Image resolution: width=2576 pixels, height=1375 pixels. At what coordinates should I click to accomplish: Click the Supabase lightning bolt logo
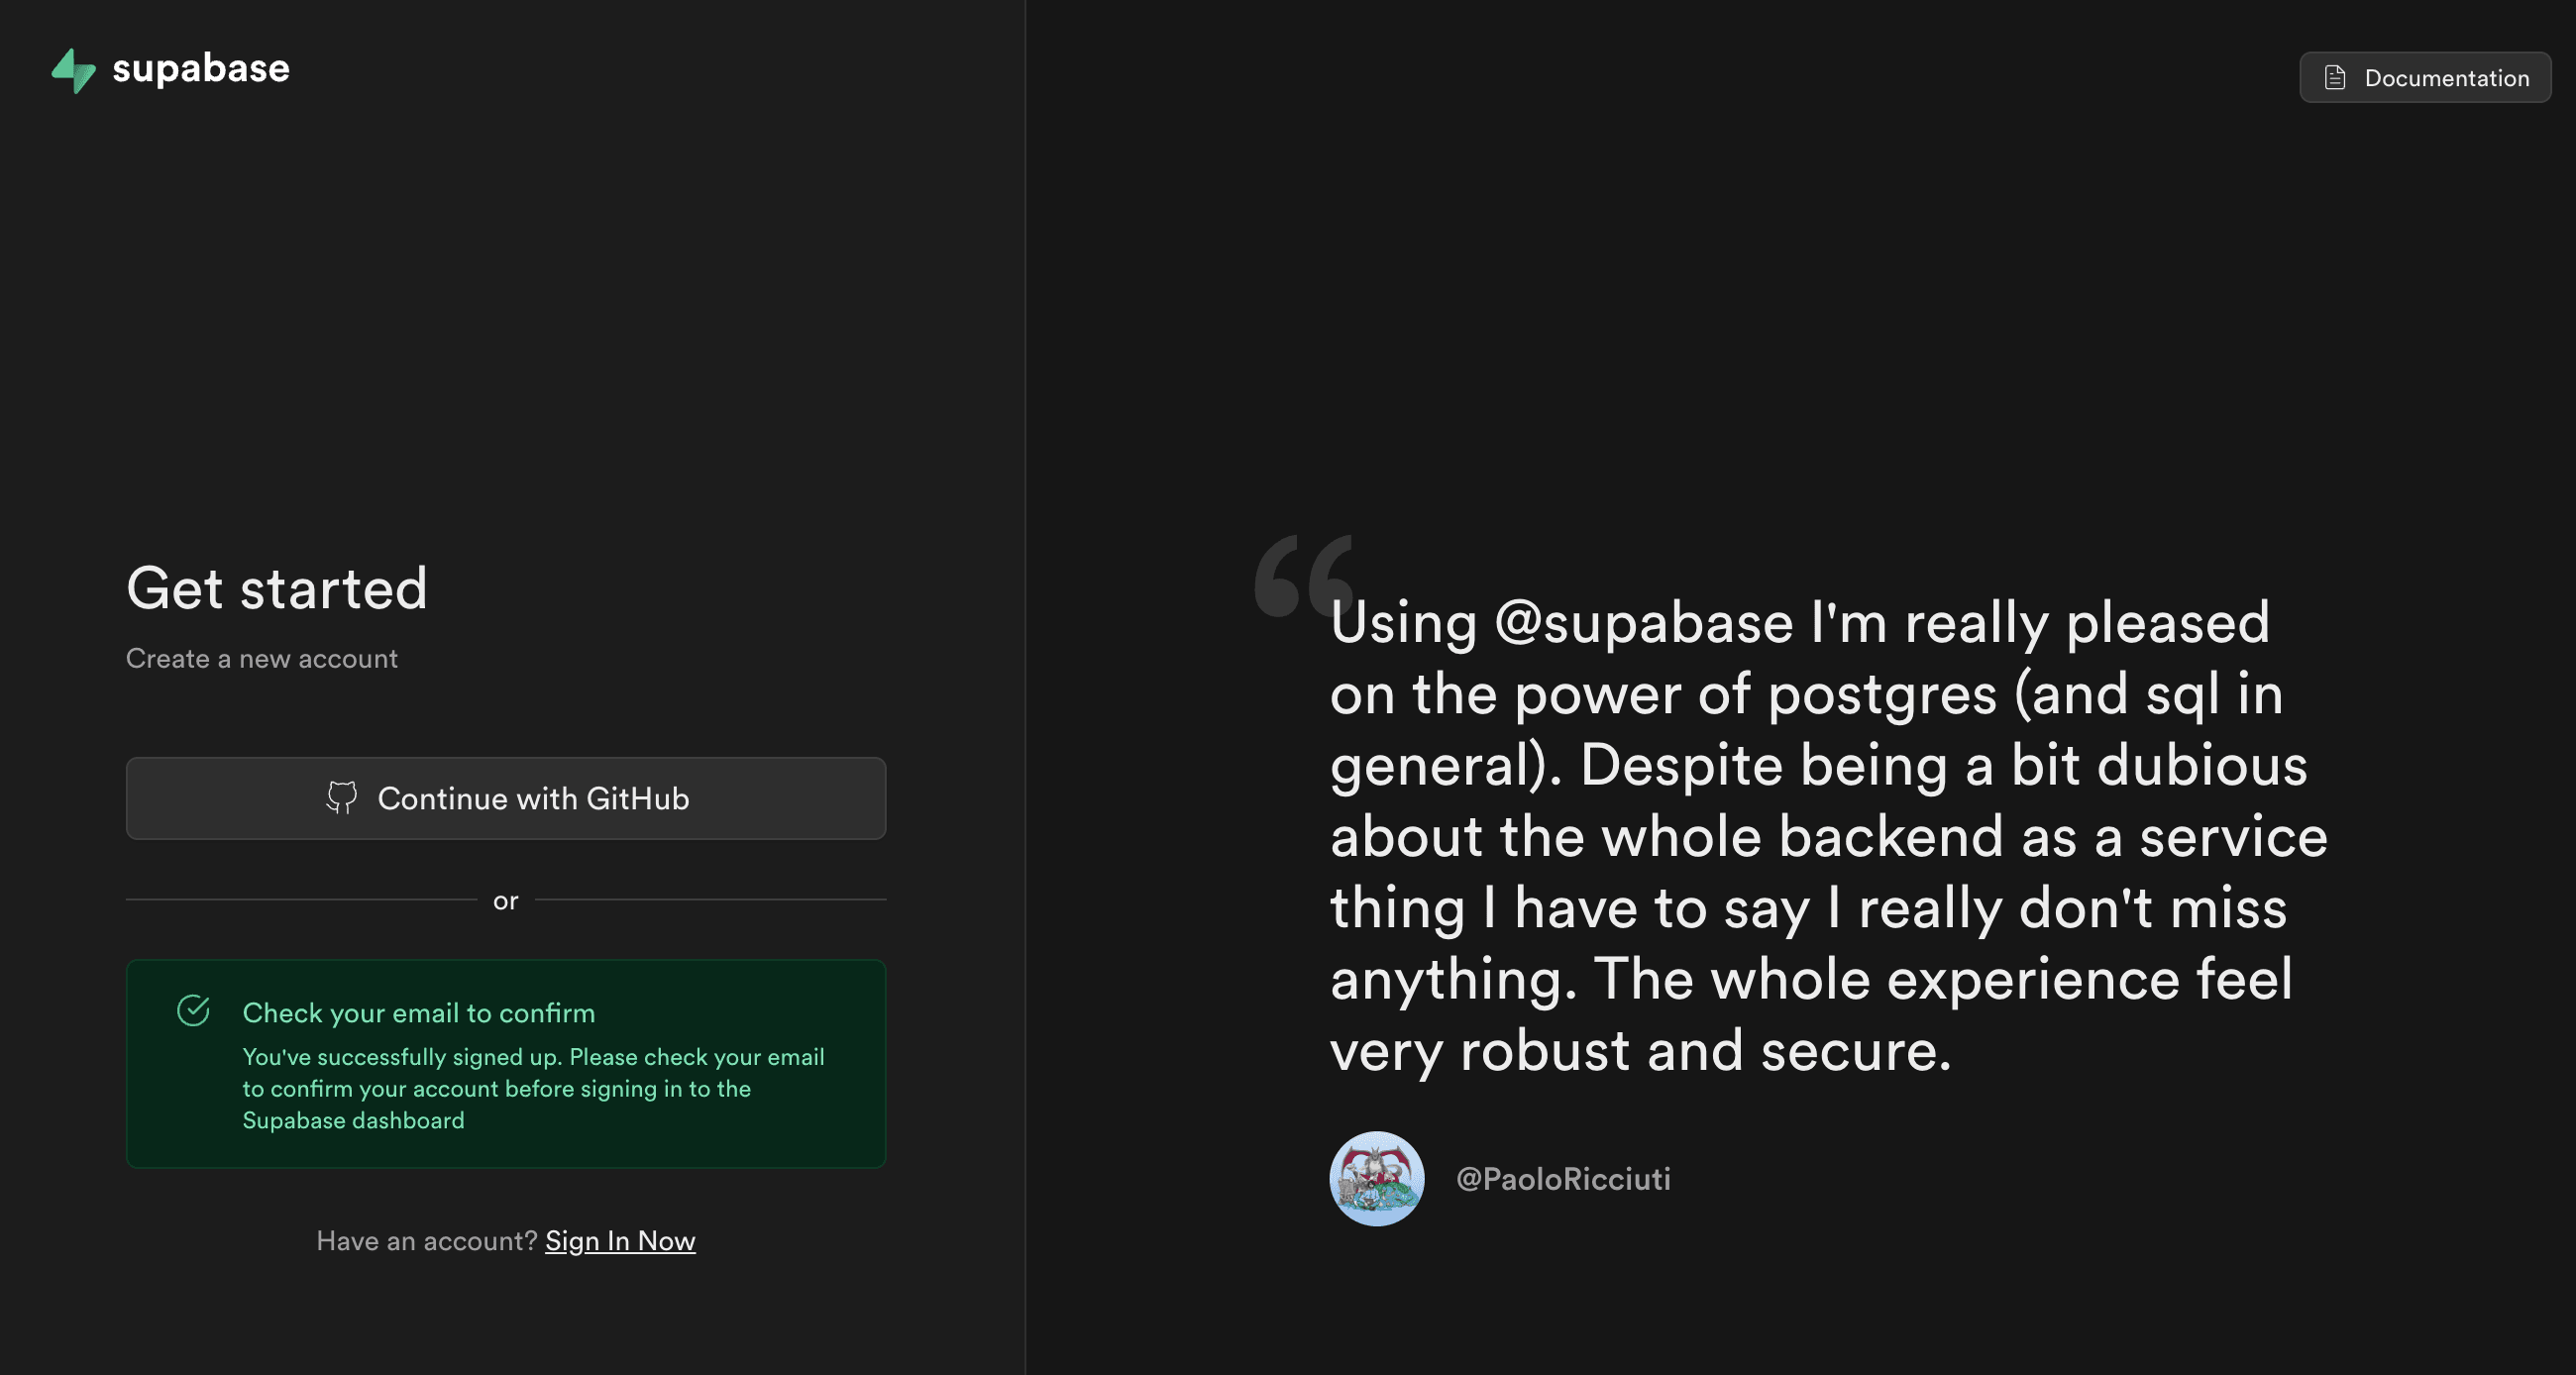[73, 70]
